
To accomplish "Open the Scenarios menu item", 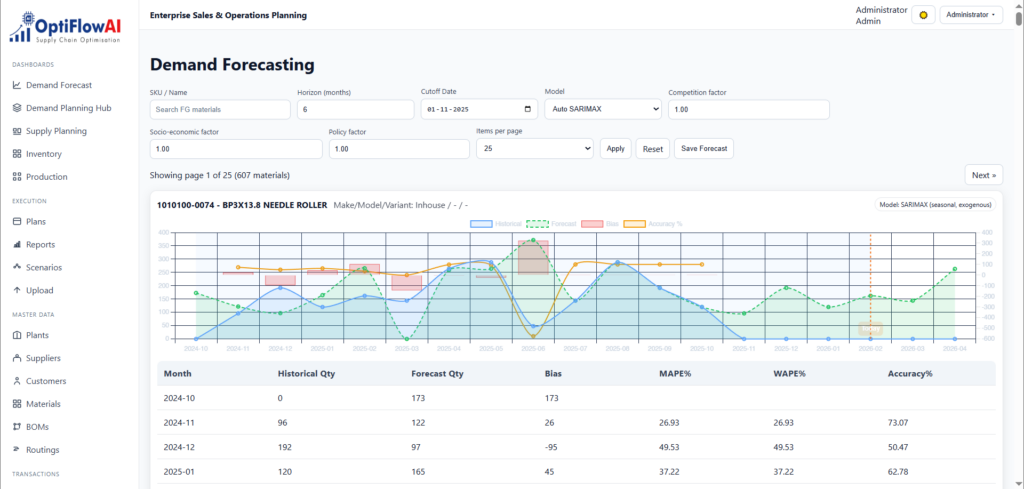I will (44, 267).
